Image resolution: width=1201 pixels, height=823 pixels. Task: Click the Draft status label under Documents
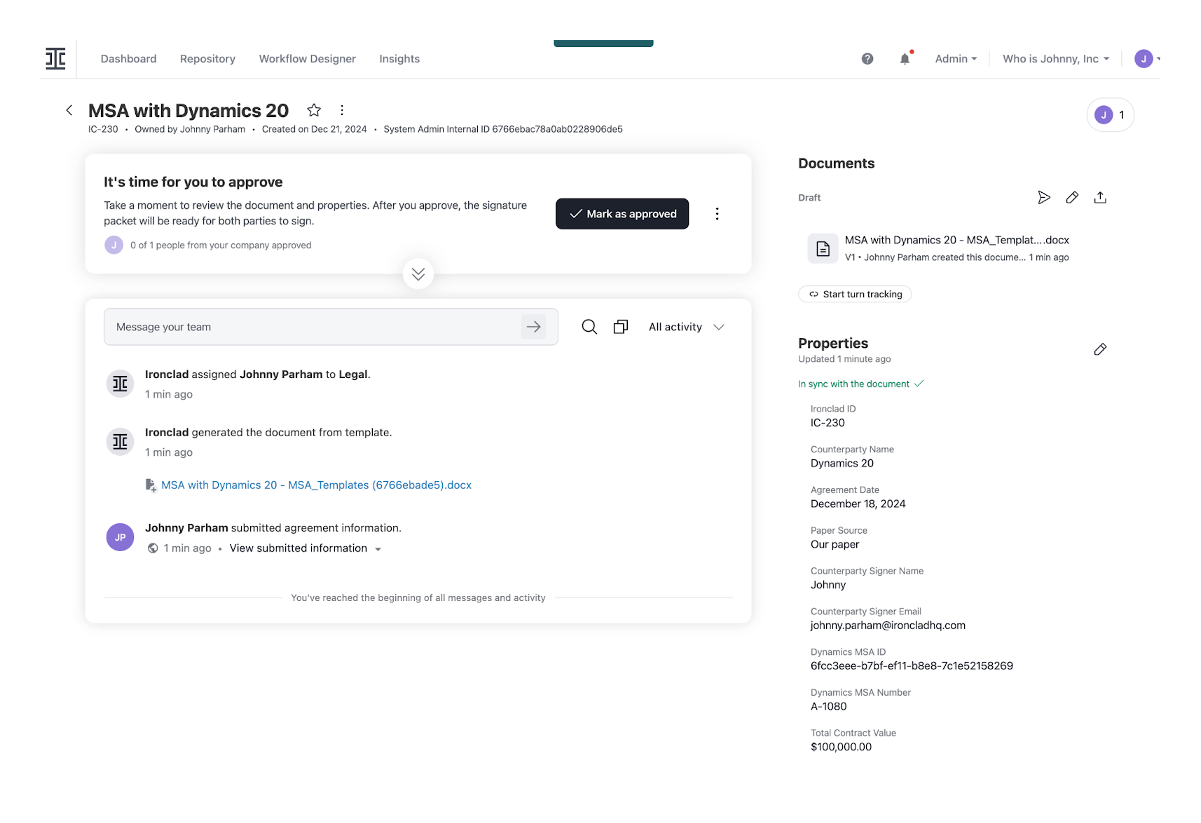tap(810, 198)
